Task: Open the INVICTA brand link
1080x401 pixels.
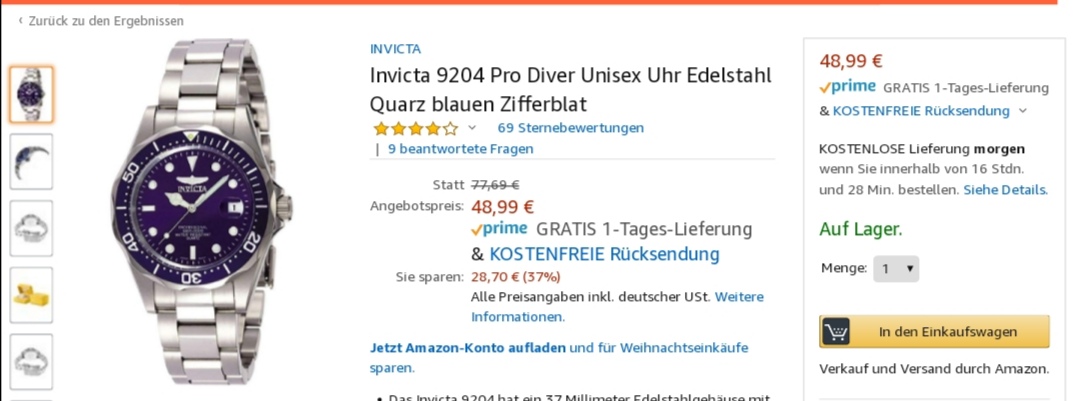Action: [x=395, y=48]
